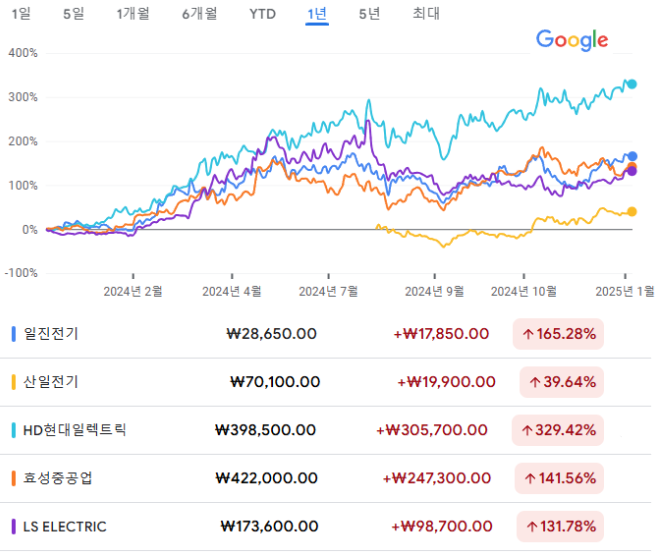
Task: Click the 0% y-axis label
Action: click(x=30, y=230)
